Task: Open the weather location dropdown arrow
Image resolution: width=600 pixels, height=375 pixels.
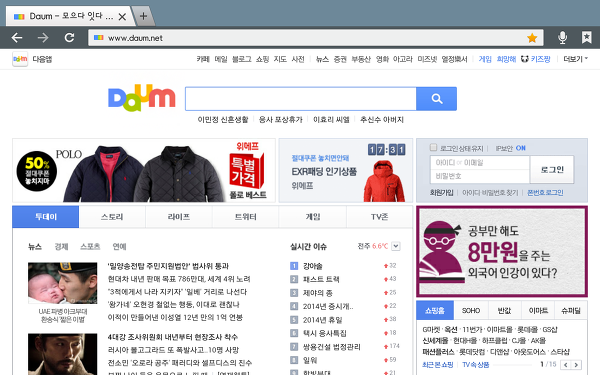Action: 396,246
